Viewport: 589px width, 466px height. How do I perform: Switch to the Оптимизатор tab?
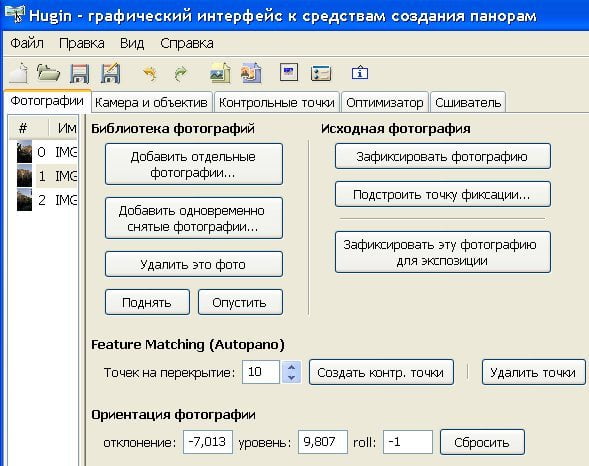385,102
